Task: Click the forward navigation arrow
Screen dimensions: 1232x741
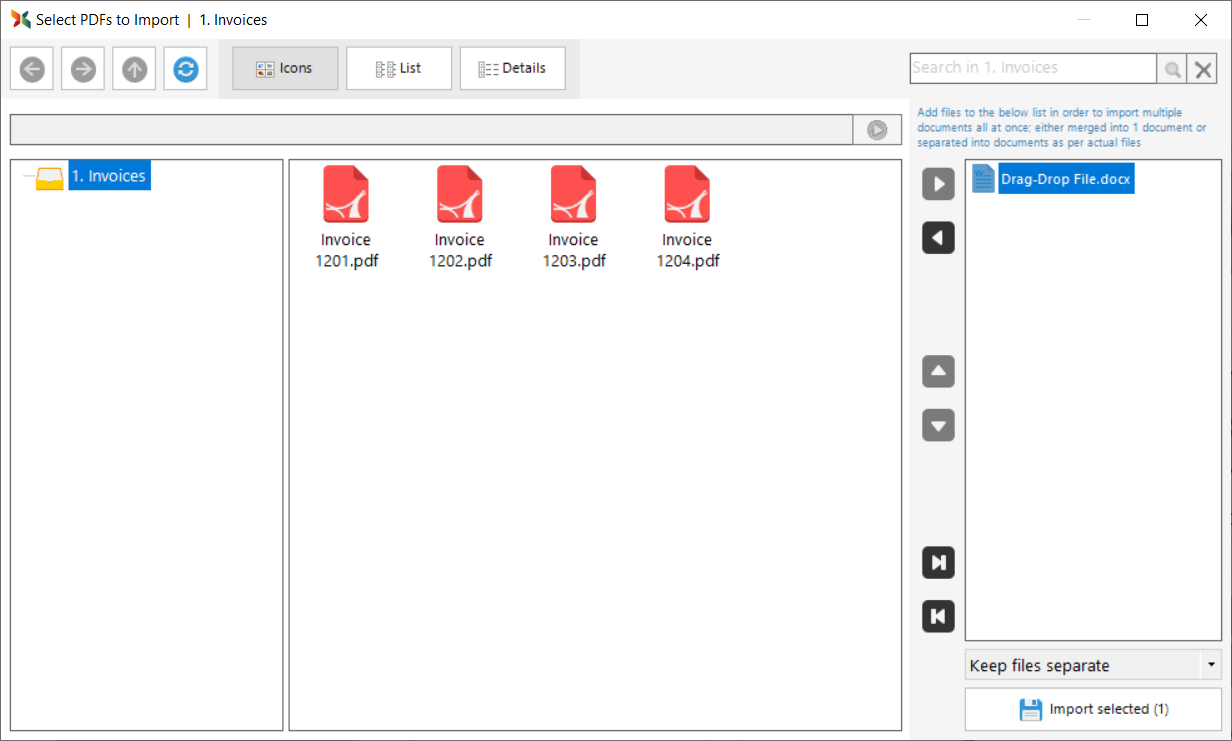Action: [x=83, y=69]
